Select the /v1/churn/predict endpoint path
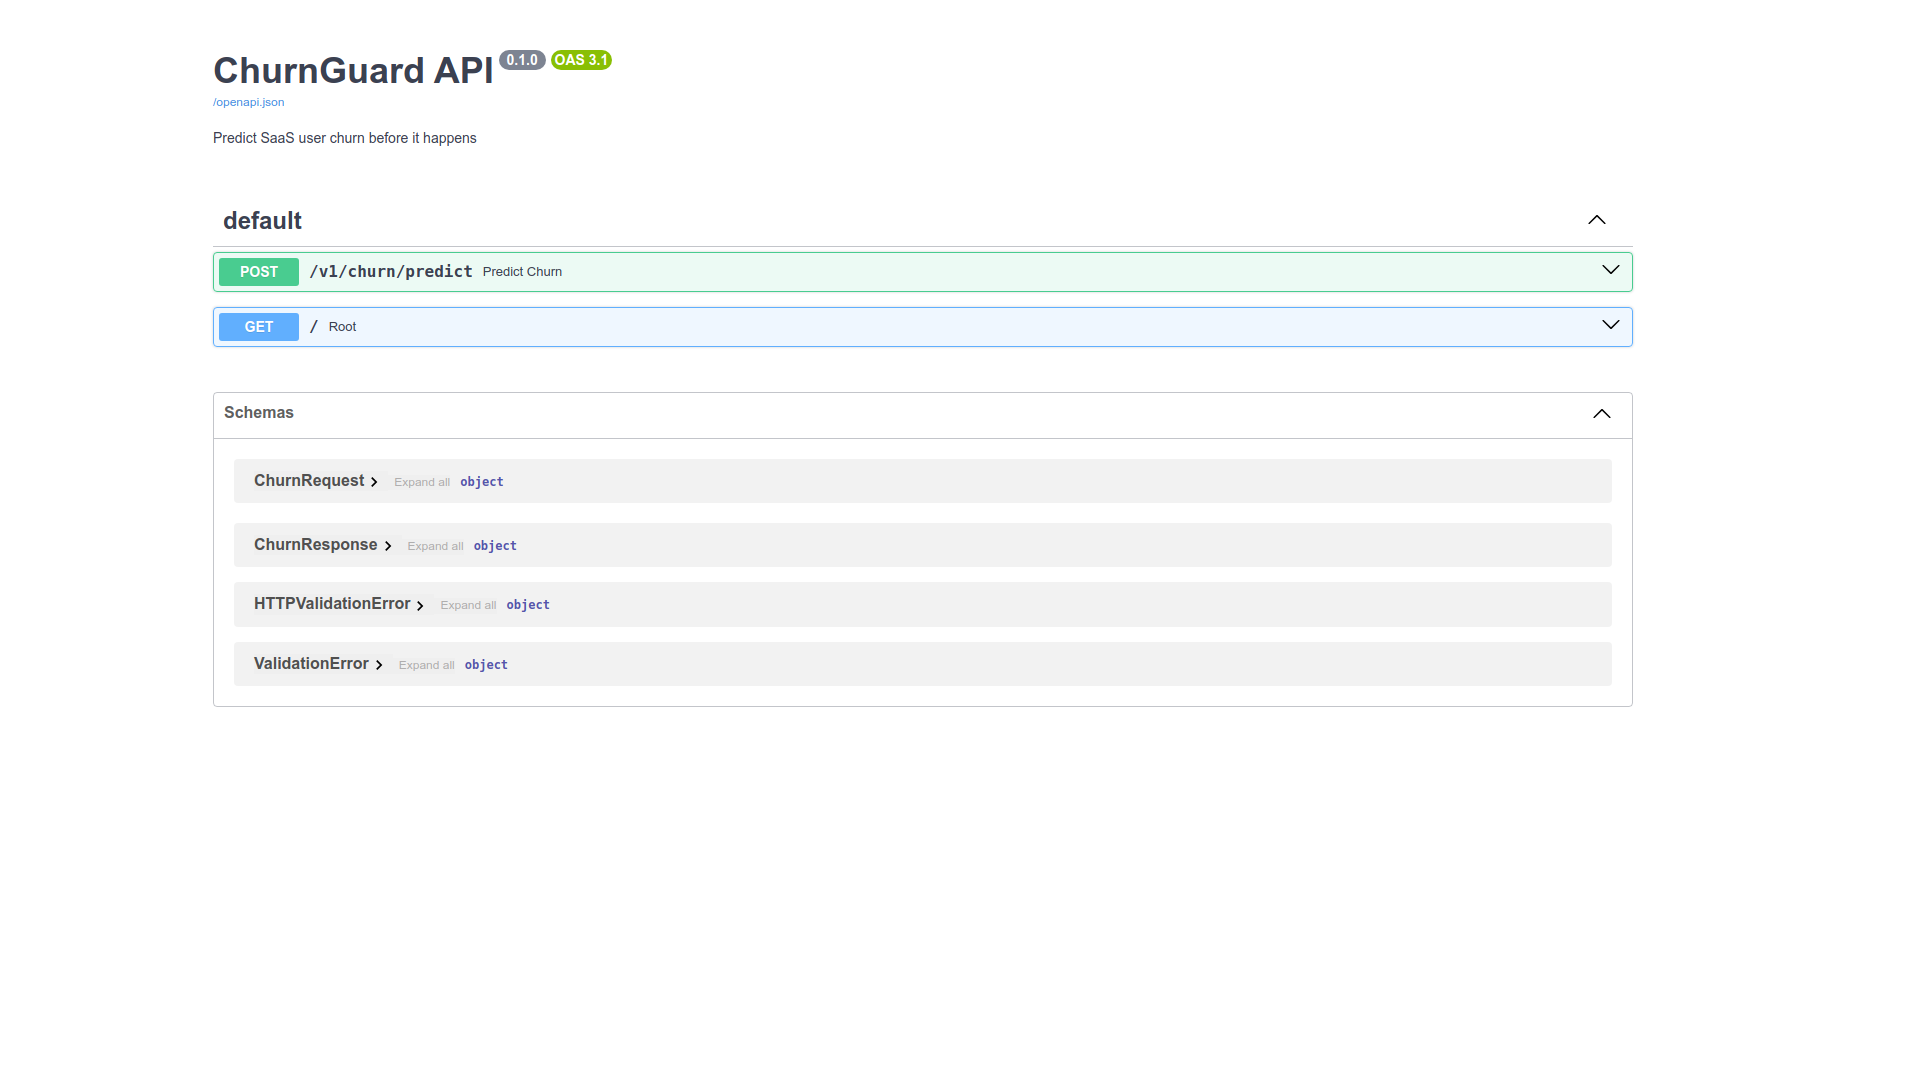Screen dimensions: 1920x1080 coord(391,271)
